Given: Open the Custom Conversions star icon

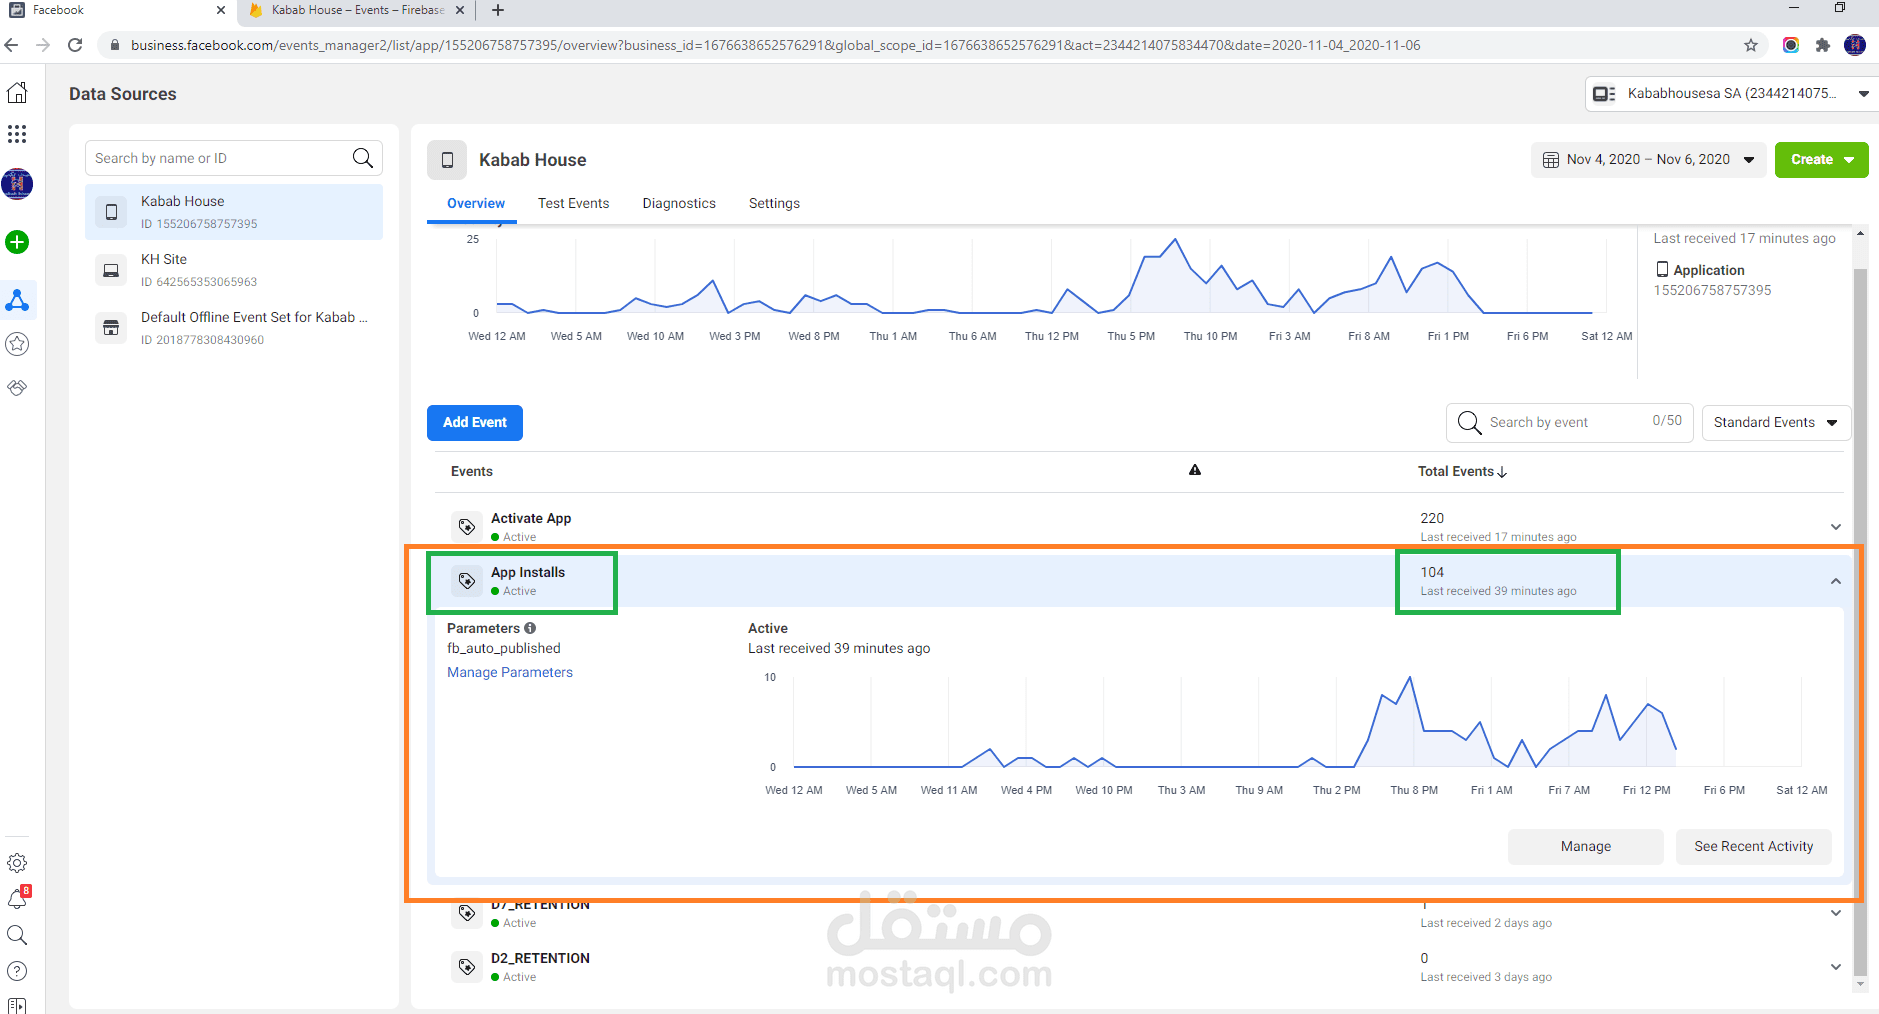Looking at the screenshot, I should click(17, 344).
